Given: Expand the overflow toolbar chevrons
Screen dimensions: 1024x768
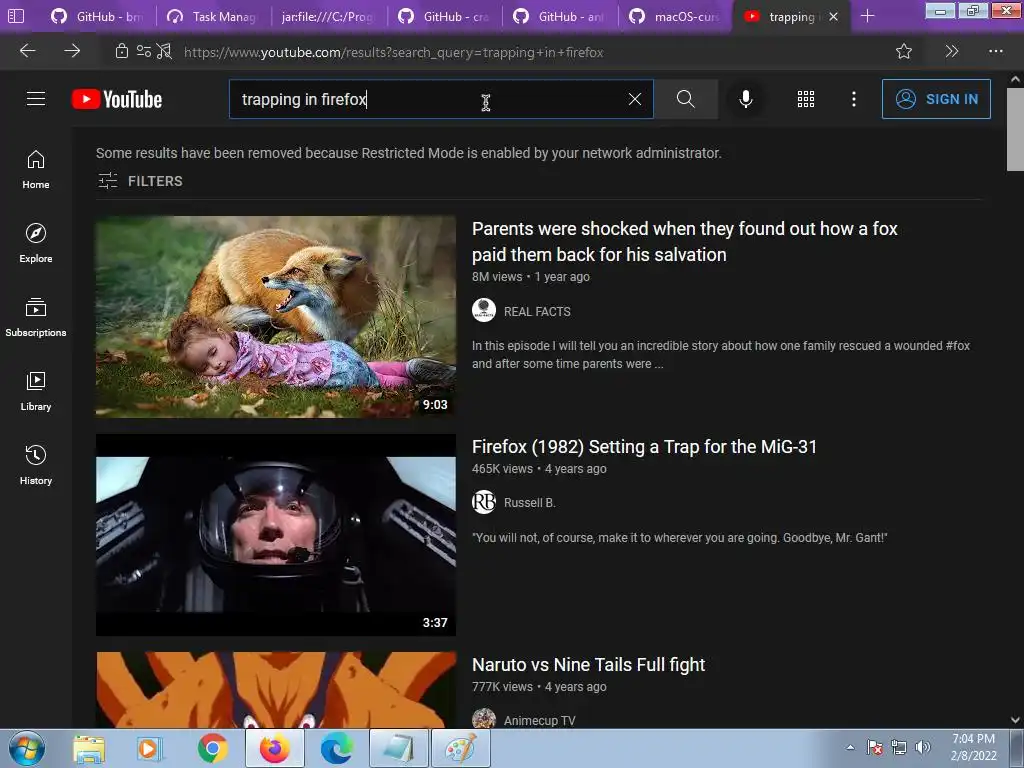Looking at the screenshot, I should coord(952,51).
